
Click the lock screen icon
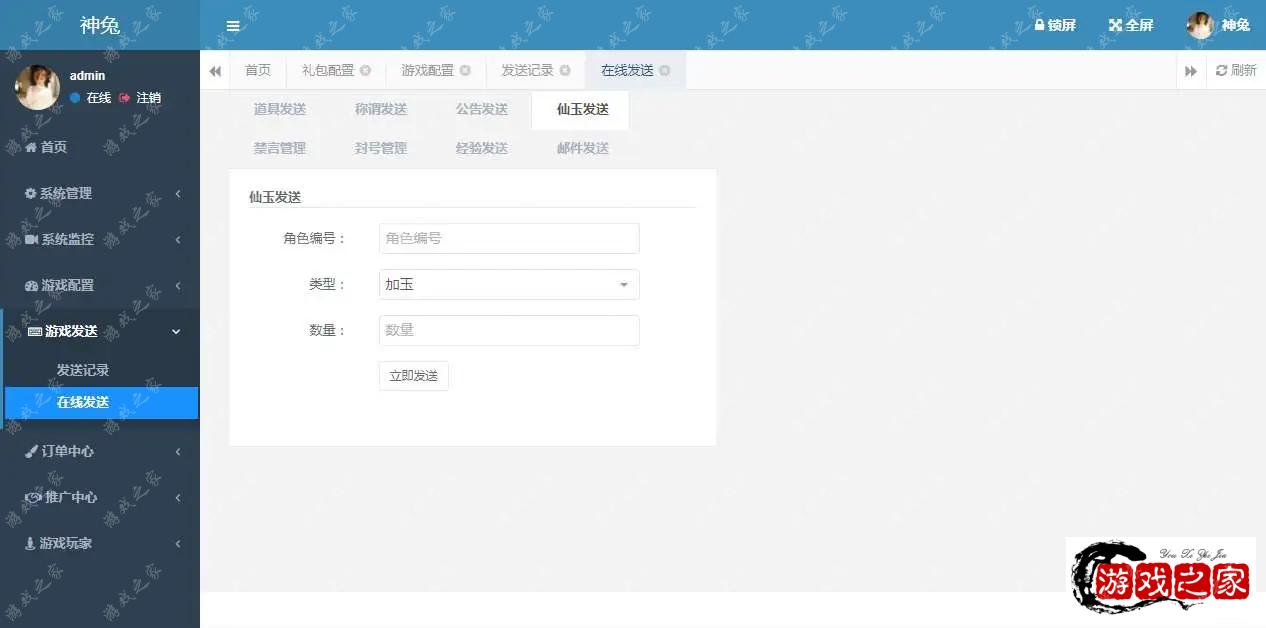pyautogui.click(x=1040, y=25)
